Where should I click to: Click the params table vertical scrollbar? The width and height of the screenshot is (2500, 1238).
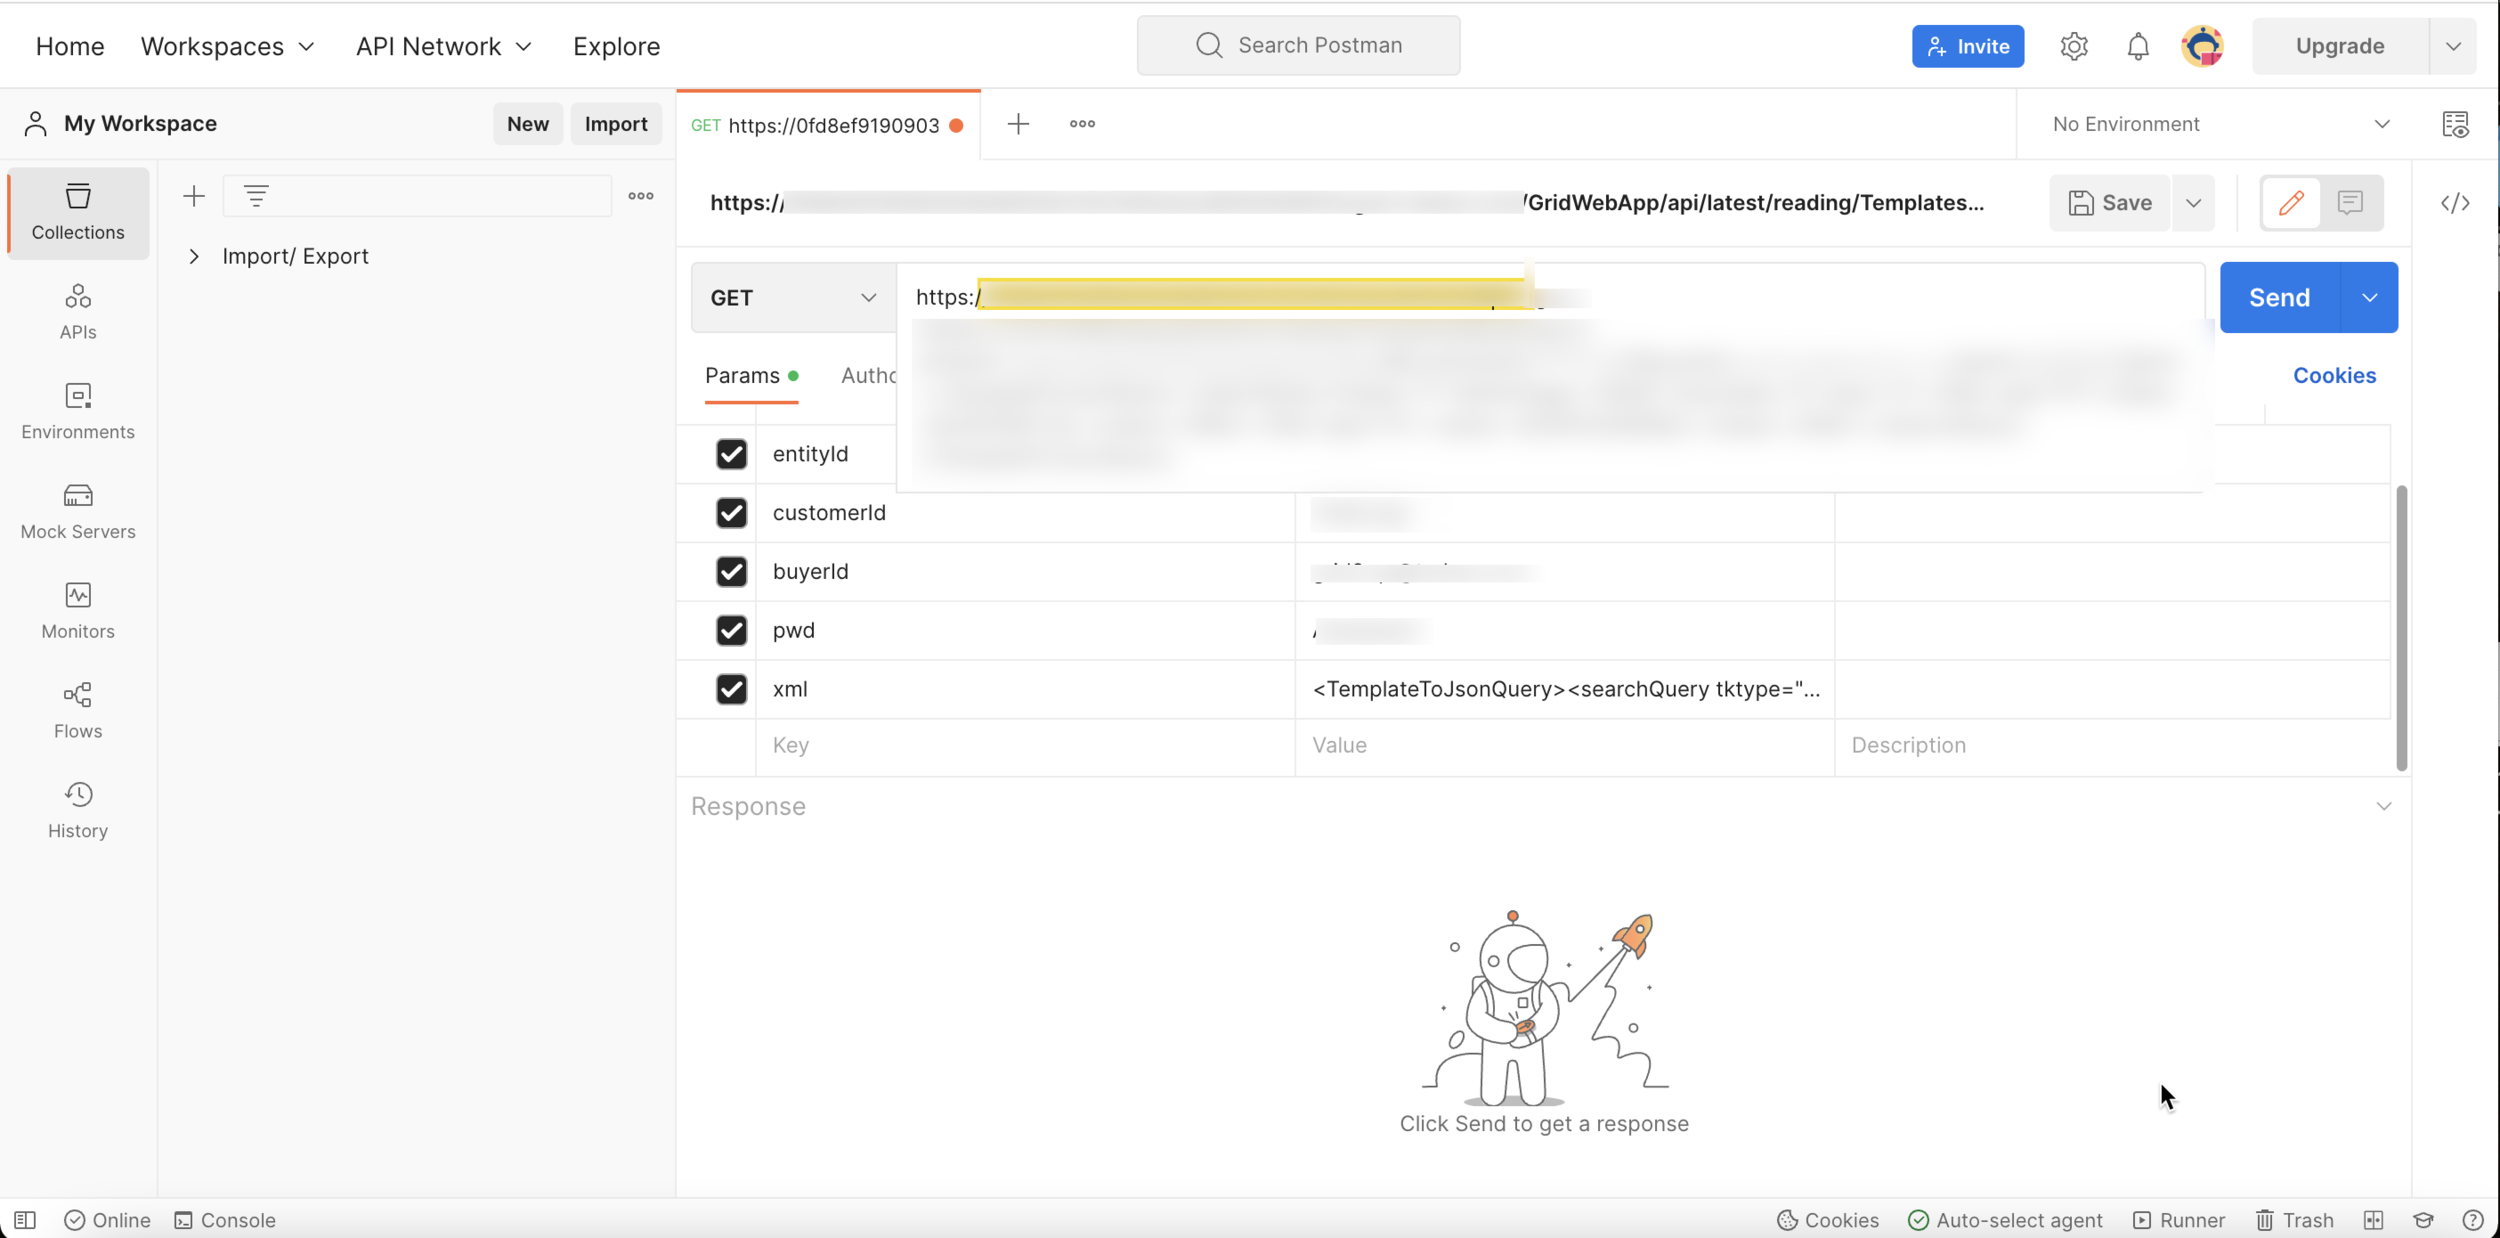click(x=2401, y=628)
